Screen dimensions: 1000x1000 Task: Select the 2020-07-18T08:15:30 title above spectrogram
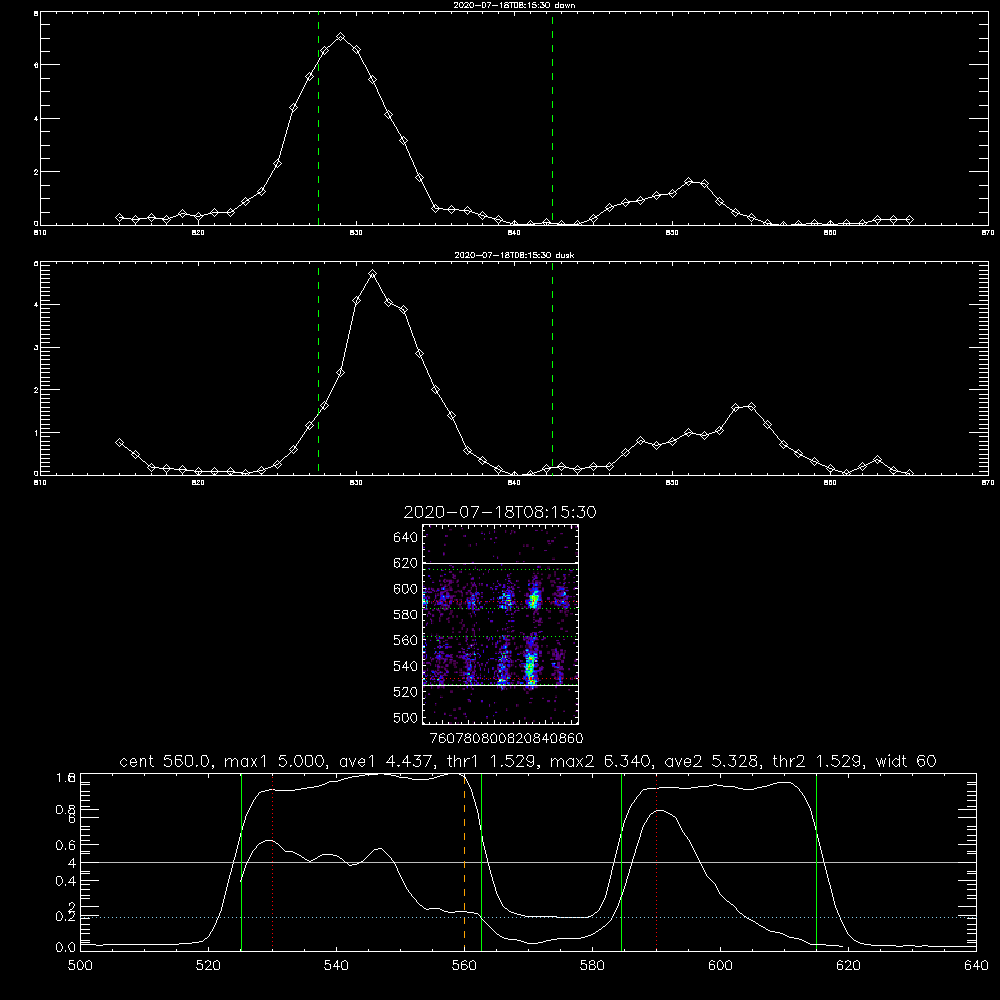click(x=500, y=512)
